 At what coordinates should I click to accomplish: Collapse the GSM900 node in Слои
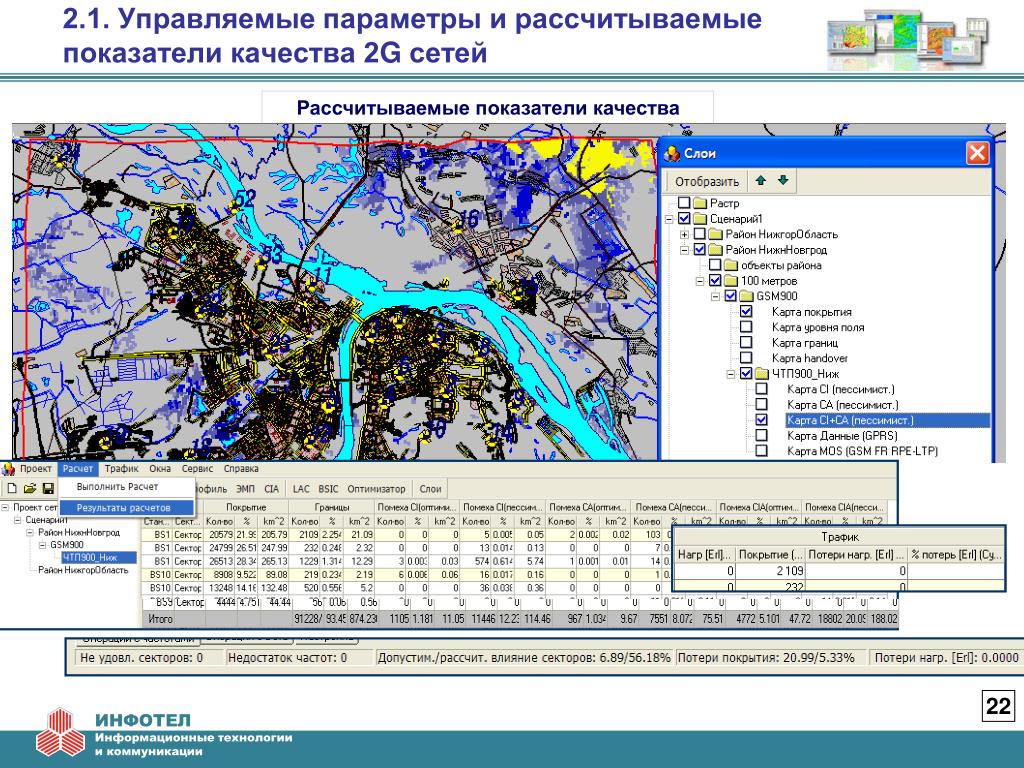click(716, 296)
